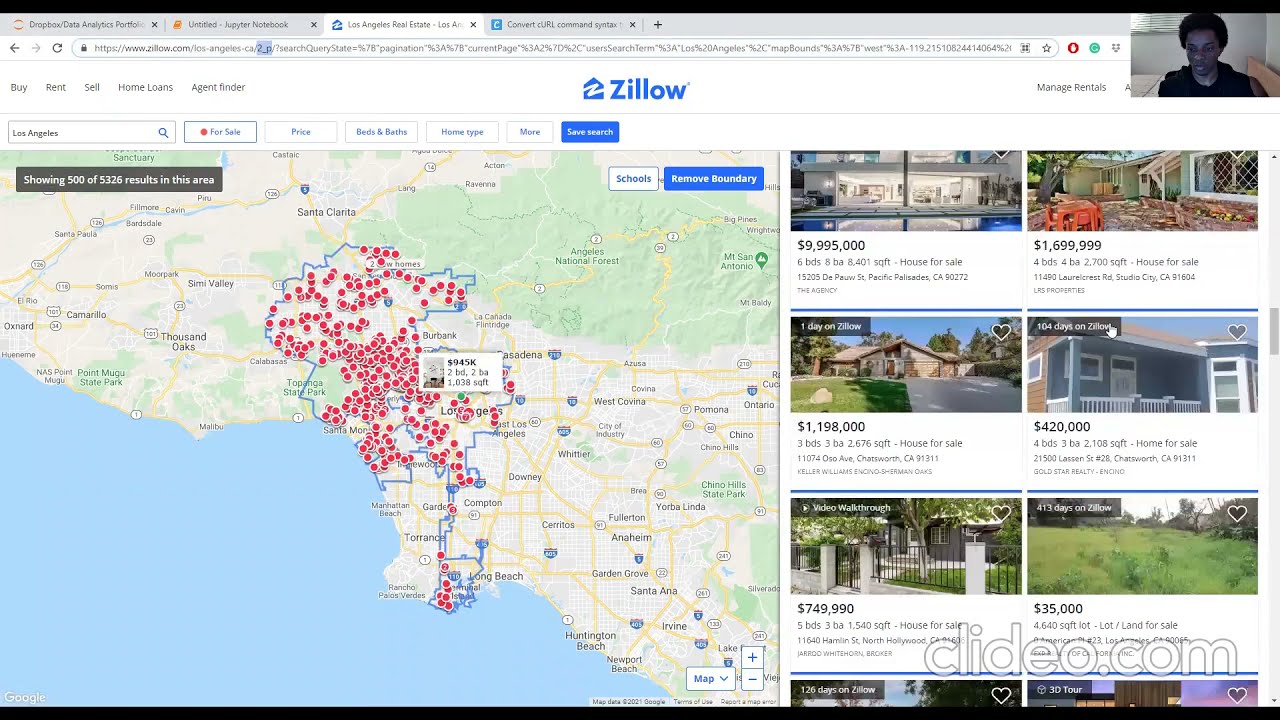Click the red browser extension icon
Viewport: 1280px width, 720px height.
point(1073,48)
